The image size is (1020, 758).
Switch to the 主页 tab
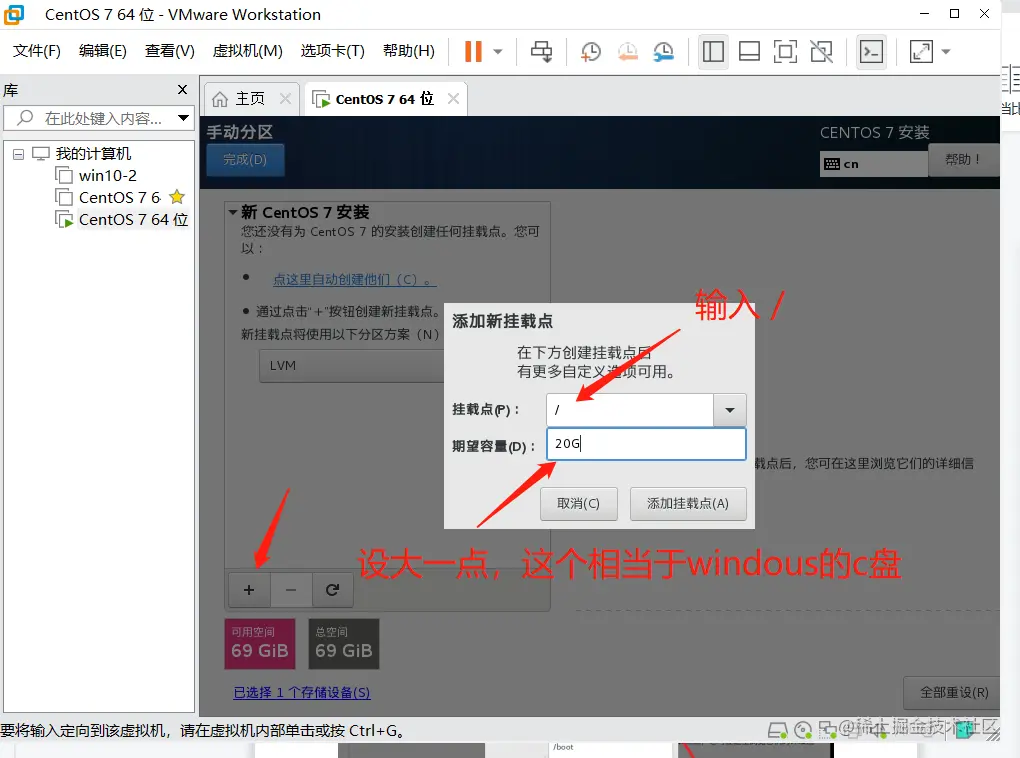pos(250,98)
